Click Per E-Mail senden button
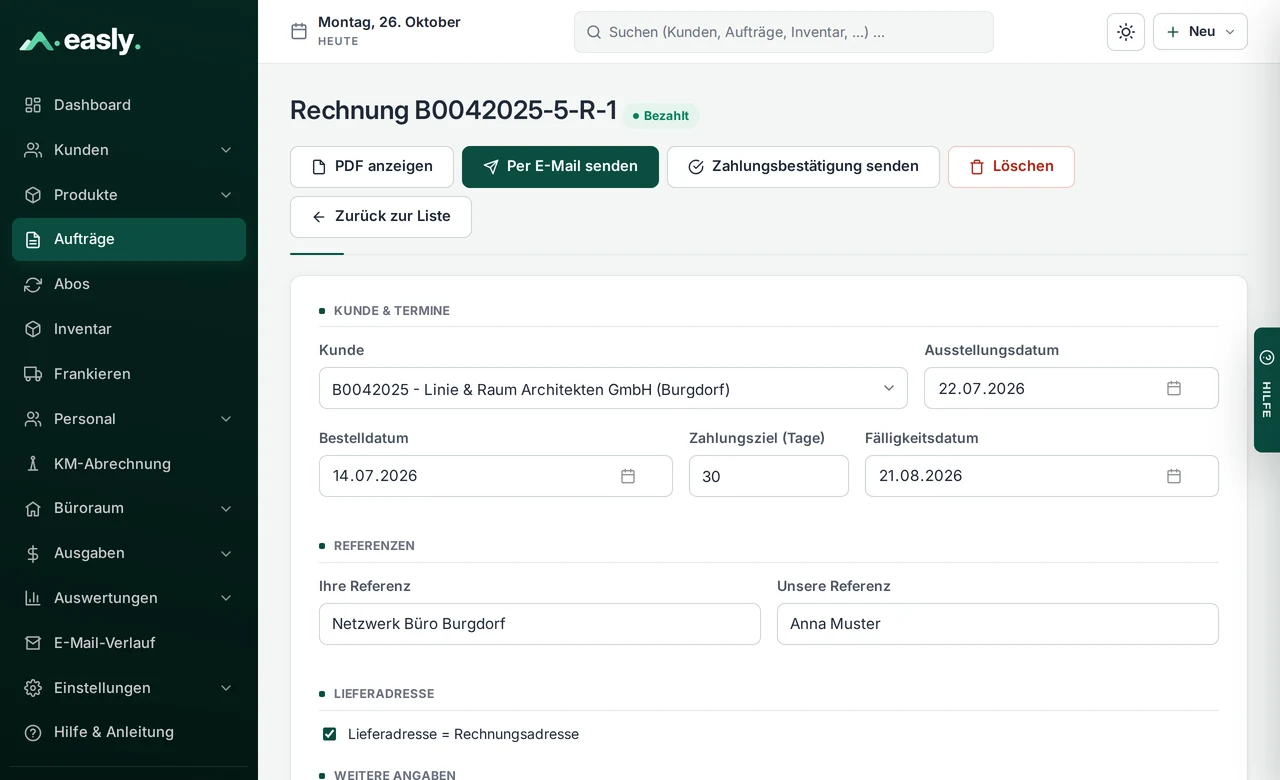The image size is (1280, 780). (x=560, y=167)
